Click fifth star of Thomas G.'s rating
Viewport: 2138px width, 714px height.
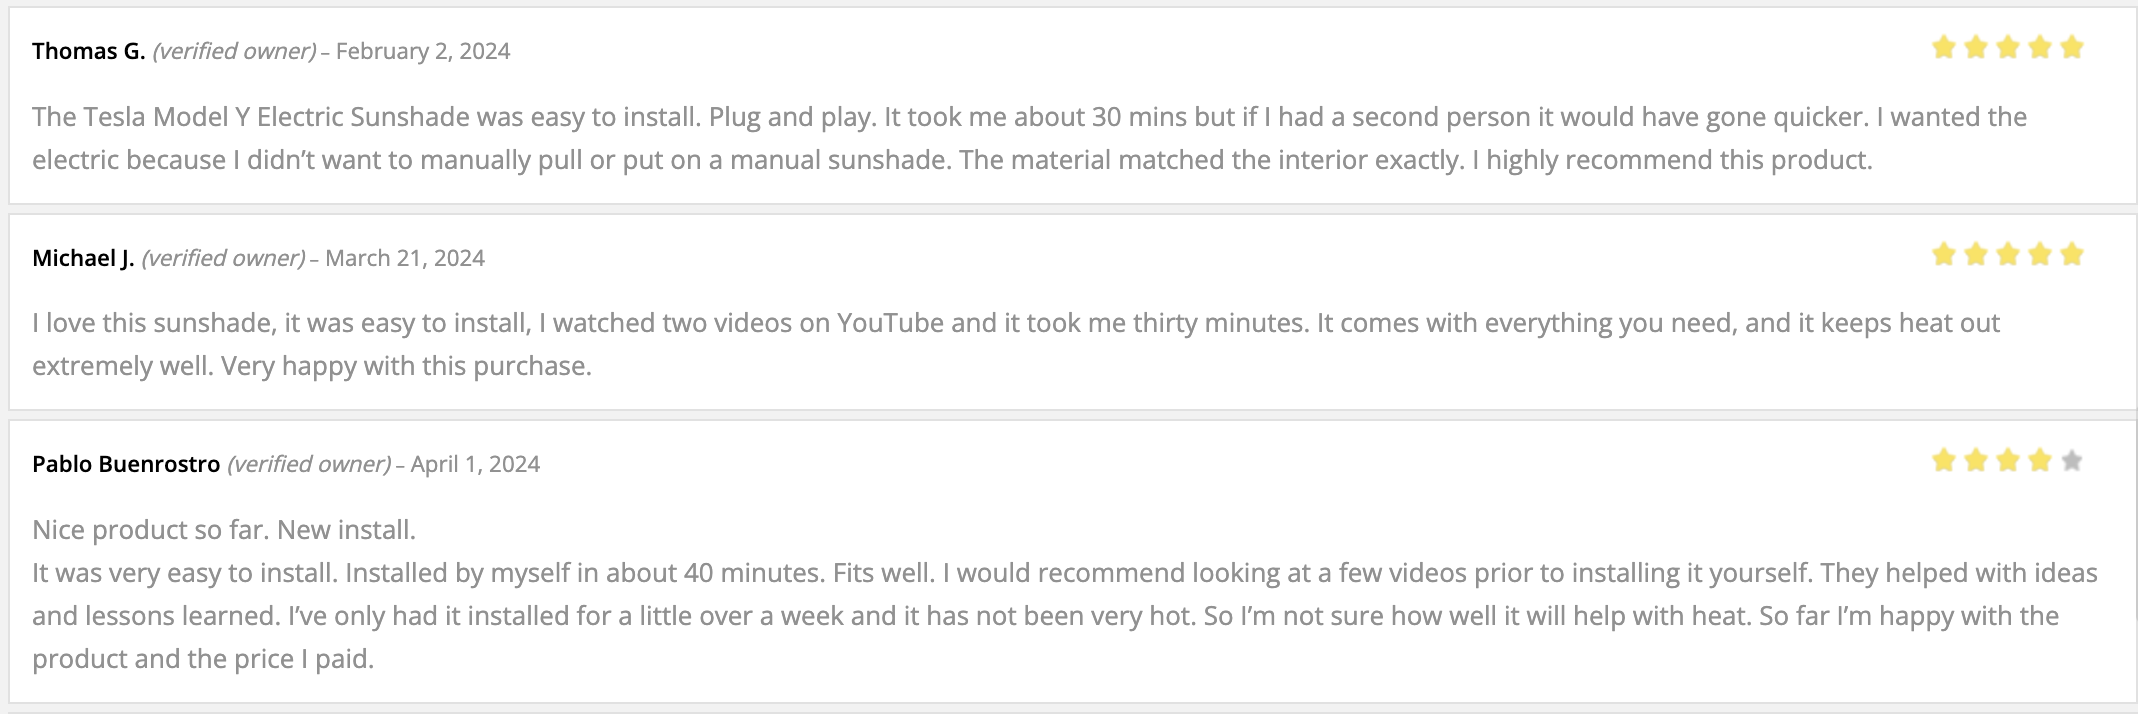coord(2071,47)
